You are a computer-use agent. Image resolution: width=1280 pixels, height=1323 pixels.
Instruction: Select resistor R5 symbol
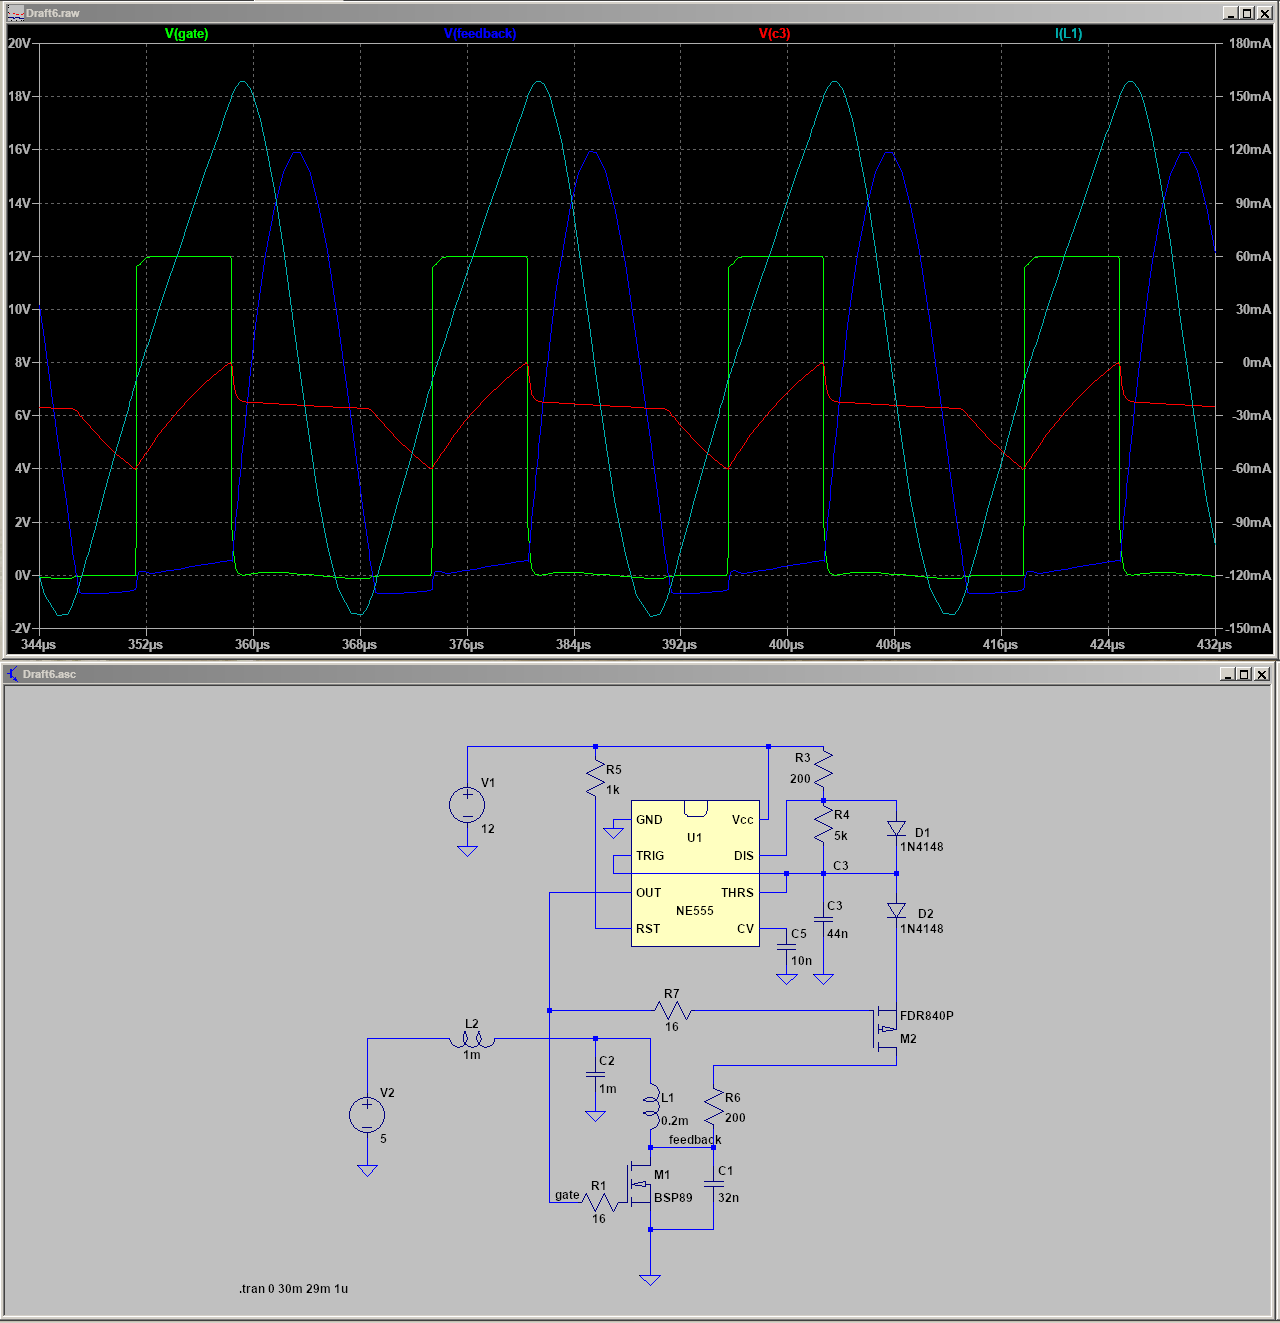point(596,778)
